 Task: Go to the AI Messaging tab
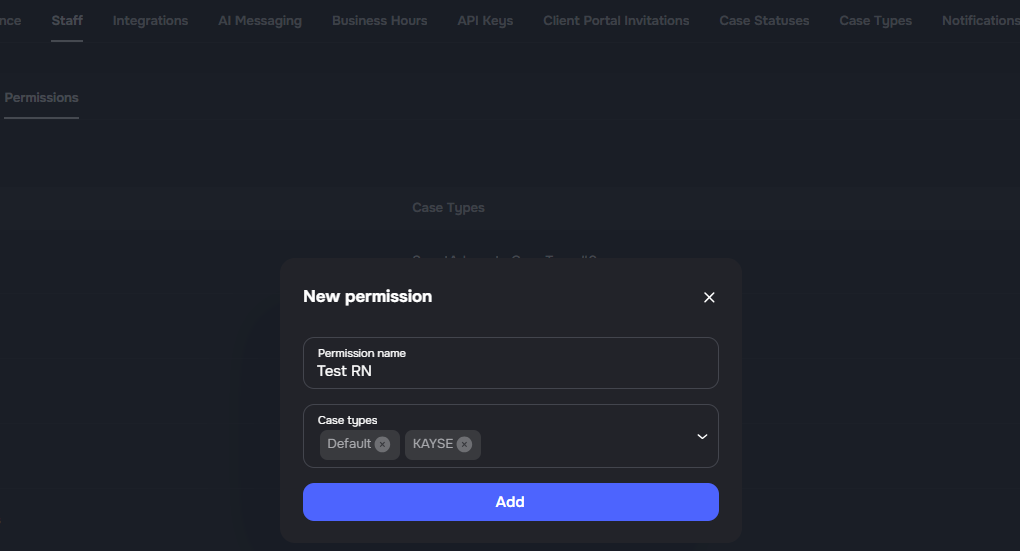[260, 21]
